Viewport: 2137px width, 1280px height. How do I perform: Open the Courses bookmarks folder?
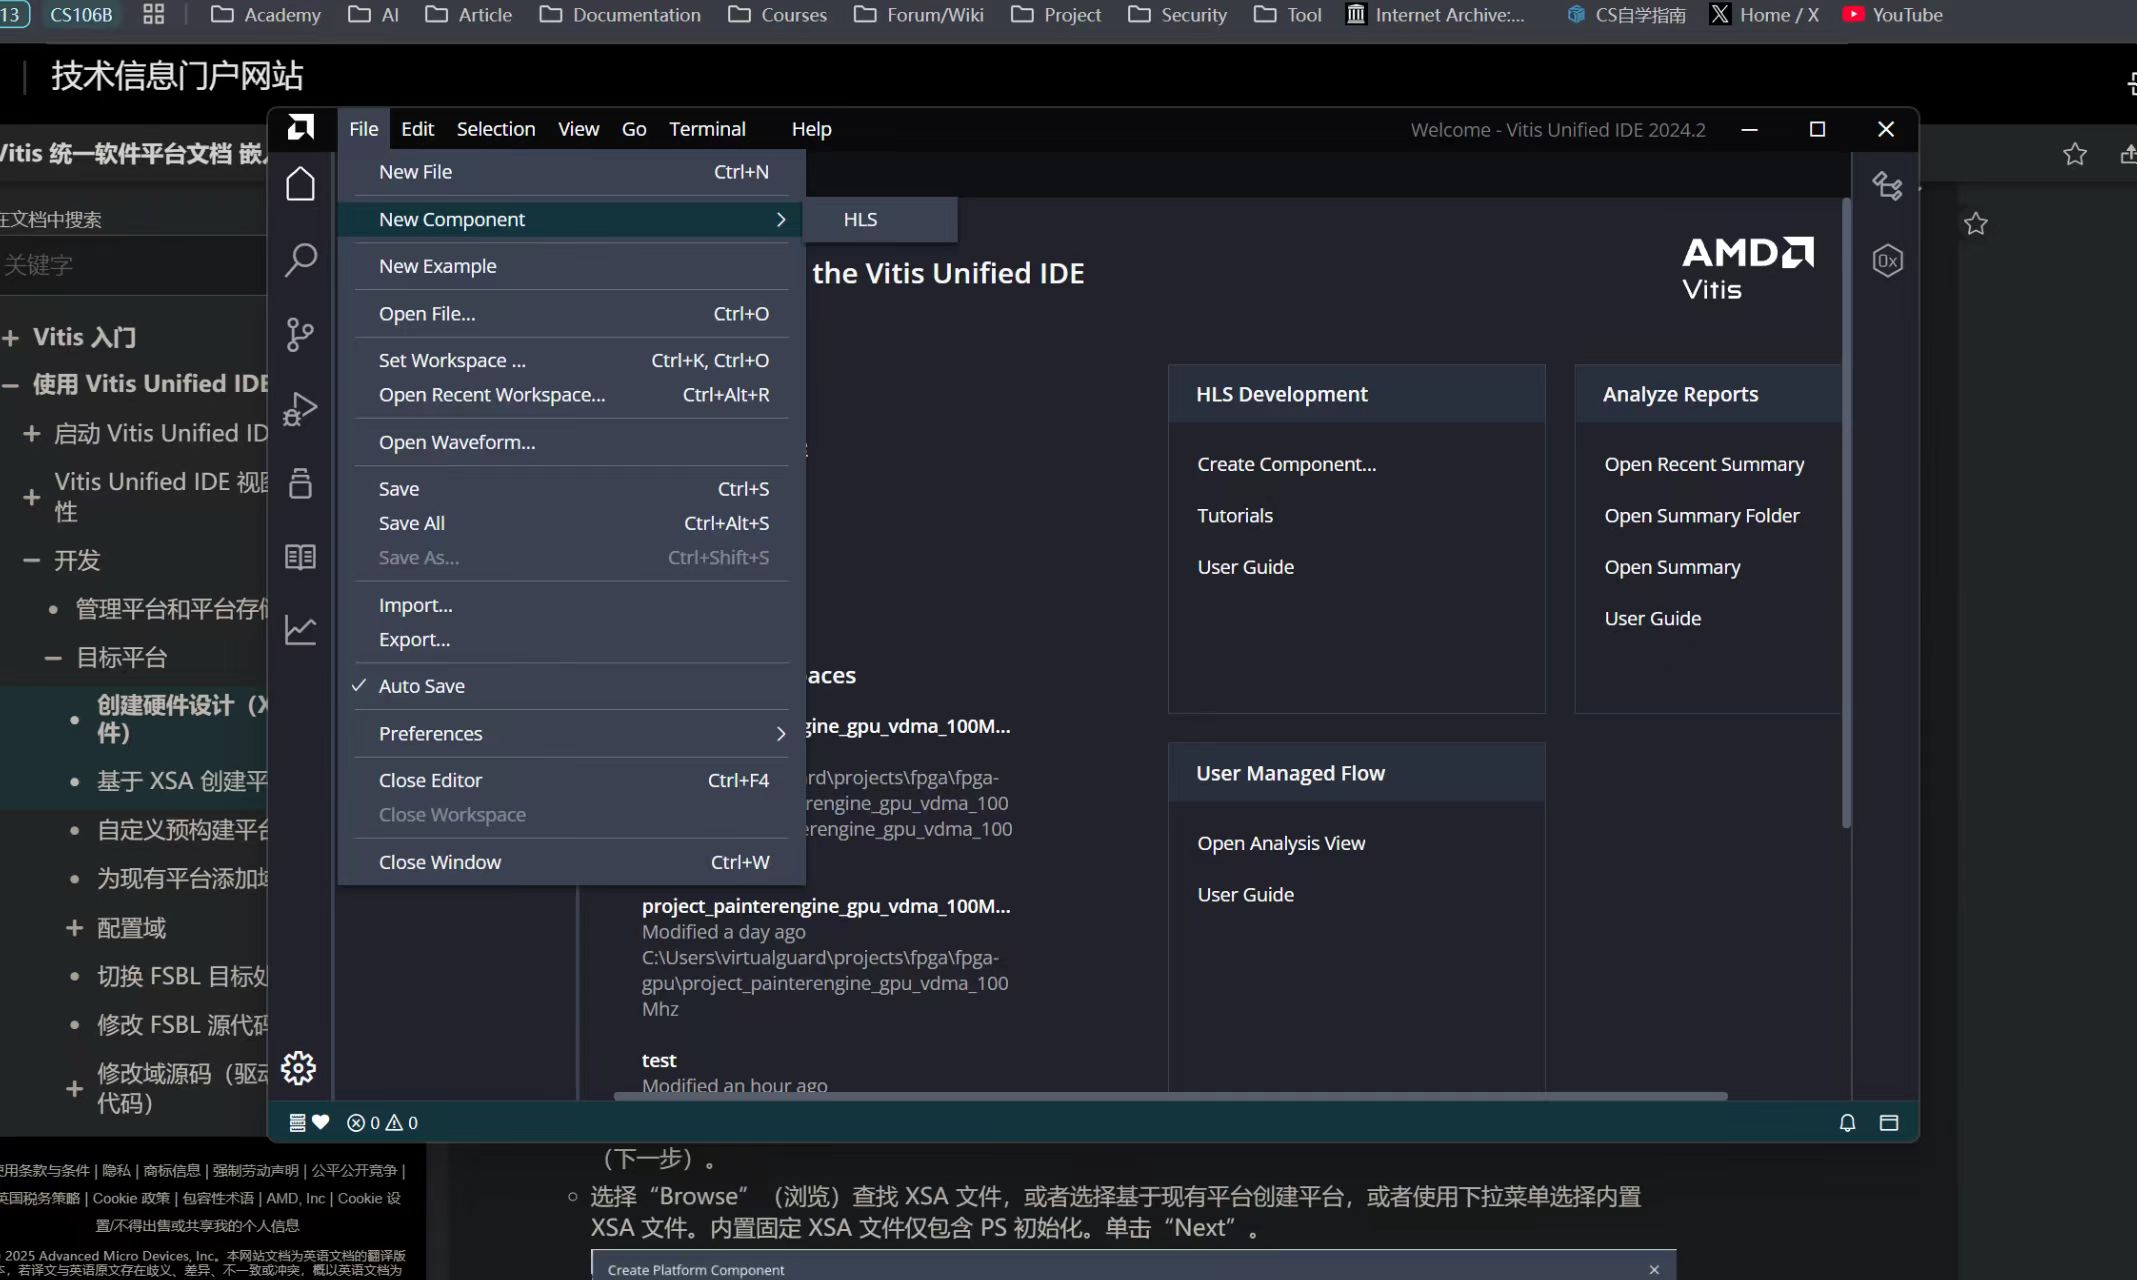pyautogui.click(x=778, y=15)
